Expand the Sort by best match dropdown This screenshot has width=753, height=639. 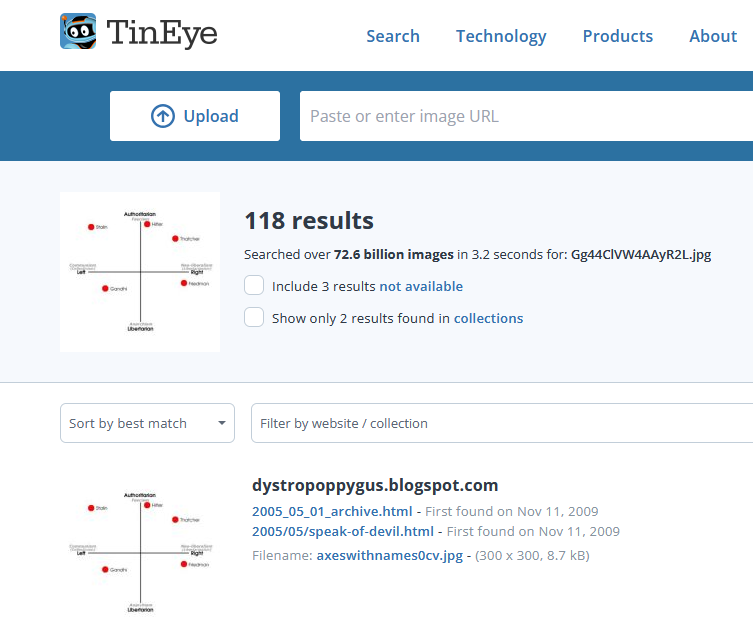(x=147, y=423)
